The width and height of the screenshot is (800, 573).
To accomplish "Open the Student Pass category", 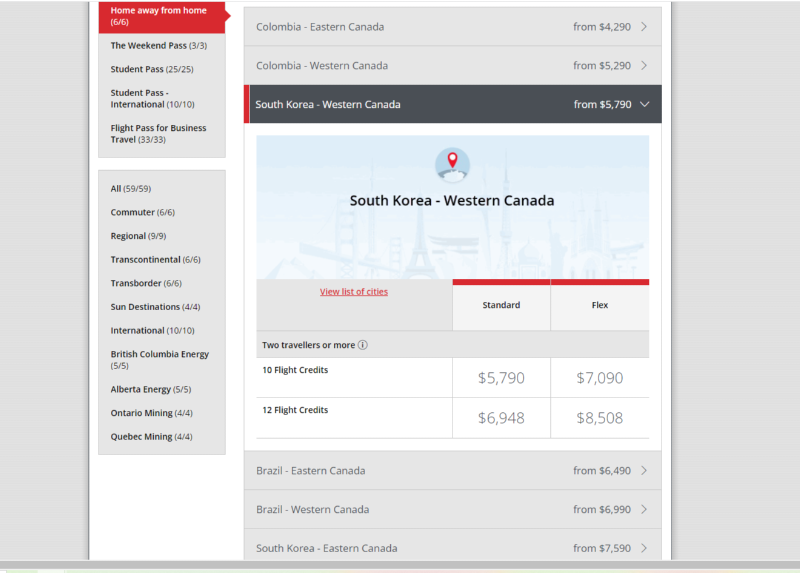I will point(150,70).
